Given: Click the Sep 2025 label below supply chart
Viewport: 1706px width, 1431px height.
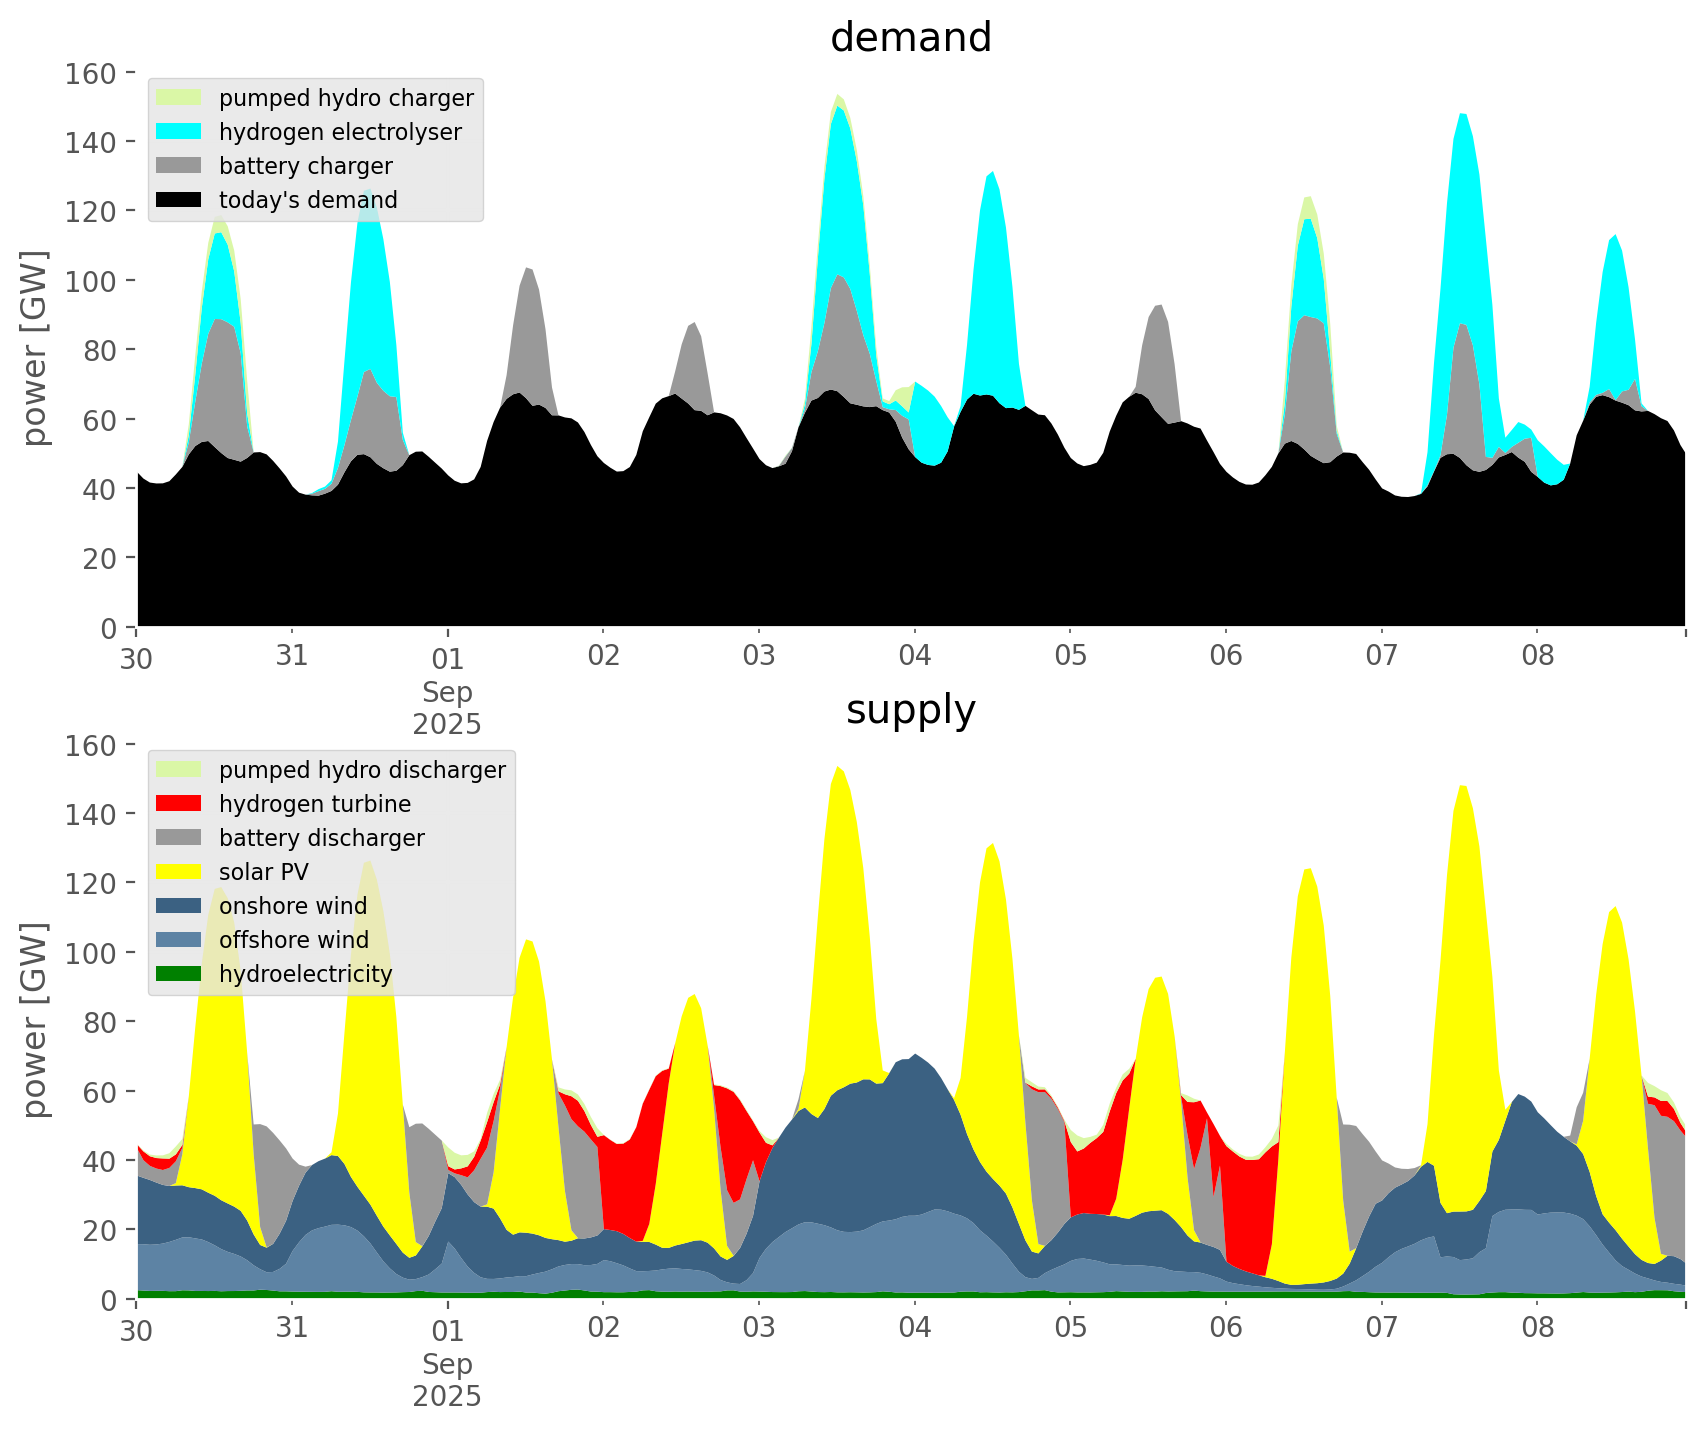Looking at the screenshot, I should pyautogui.click(x=447, y=1380).
